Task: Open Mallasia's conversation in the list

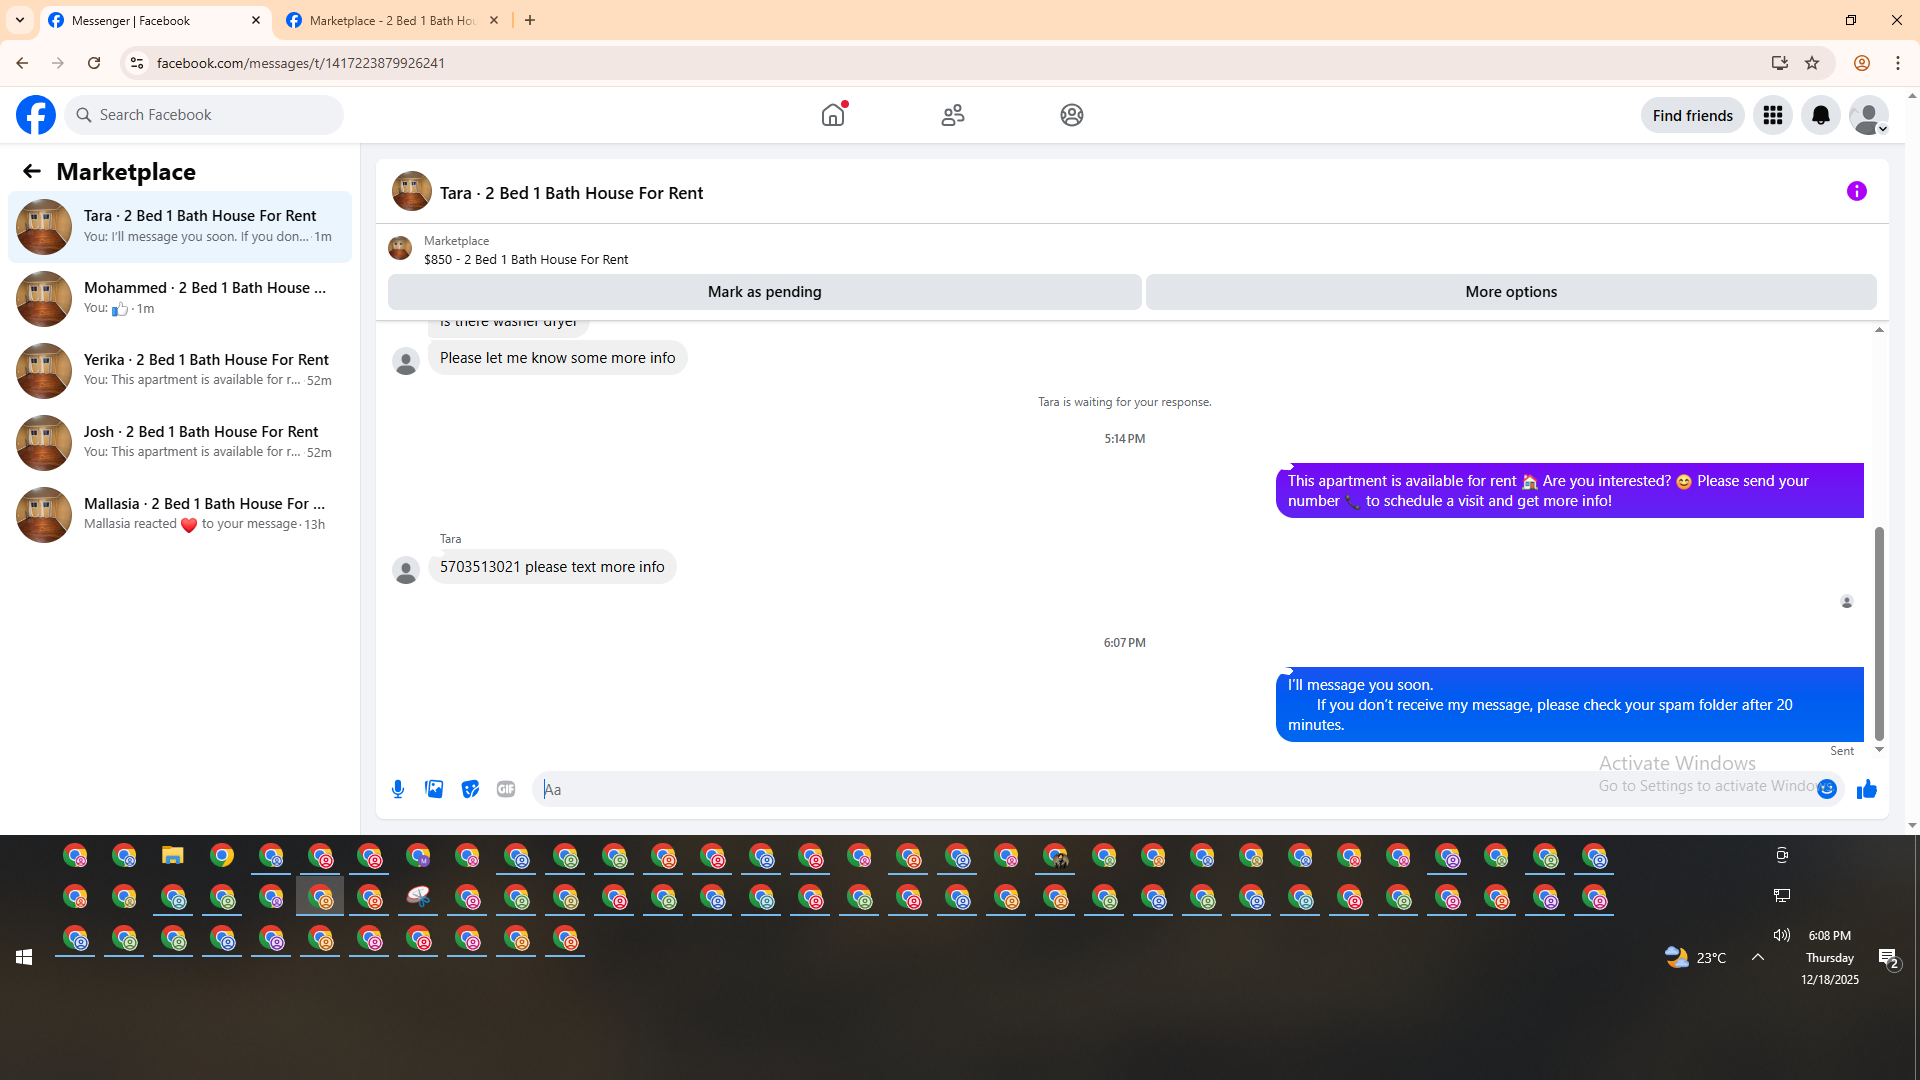Action: [180, 515]
